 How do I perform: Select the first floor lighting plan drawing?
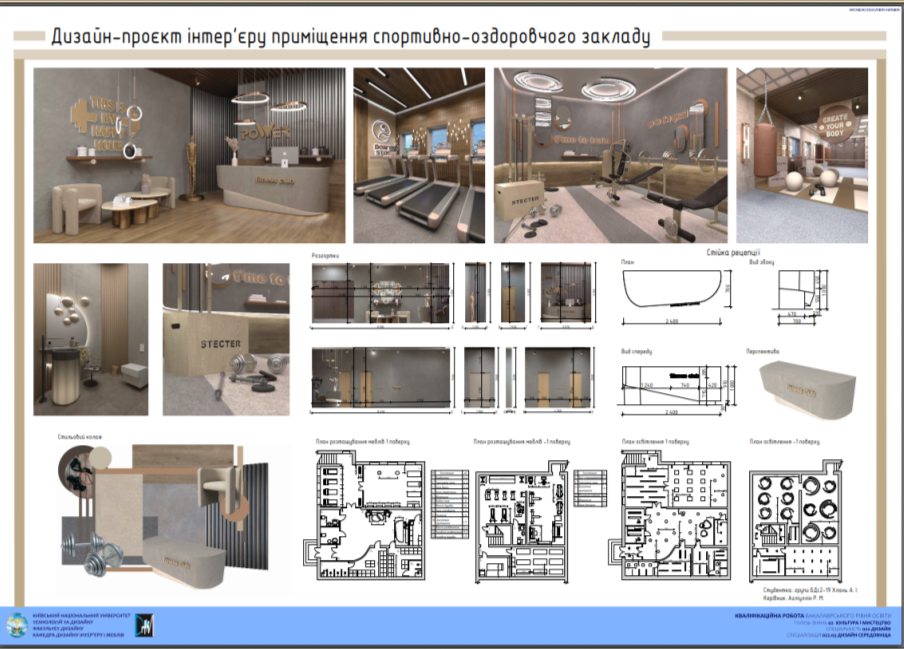pos(669,515)
